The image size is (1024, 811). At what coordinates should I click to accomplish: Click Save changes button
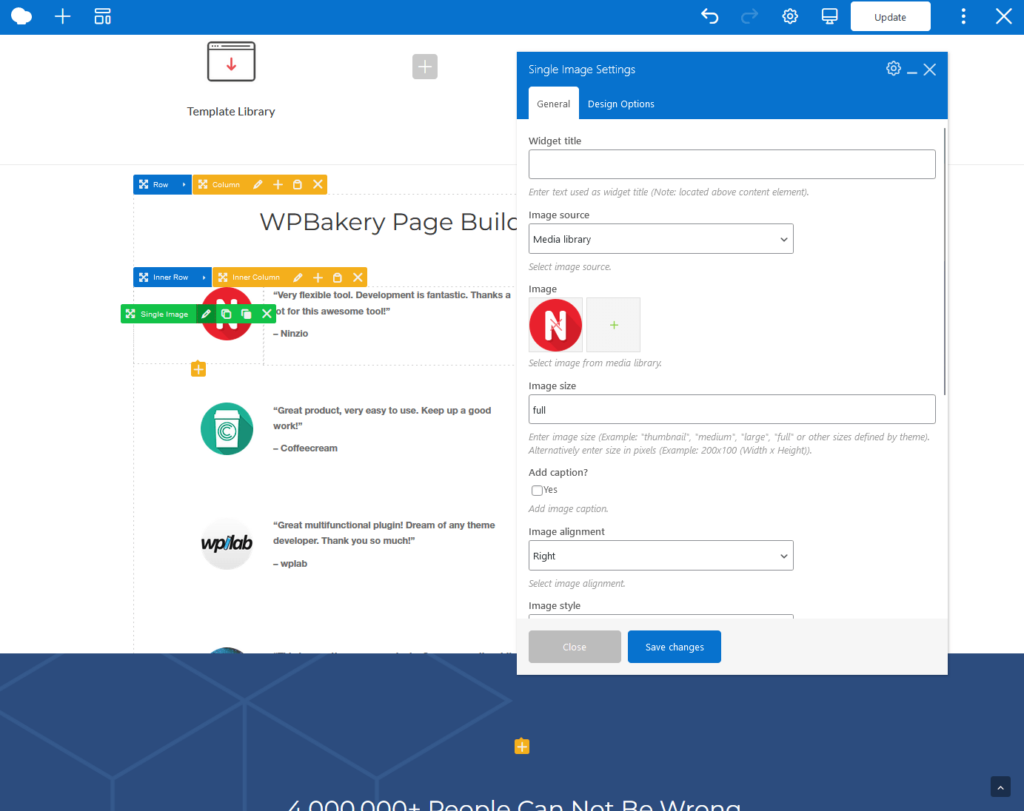pos(674,646)
